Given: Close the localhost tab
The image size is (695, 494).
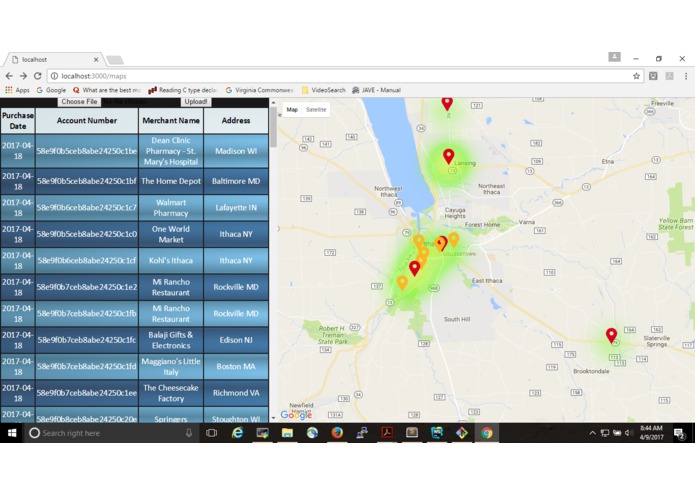Looking at the screenshot, I should coord(96,59).
